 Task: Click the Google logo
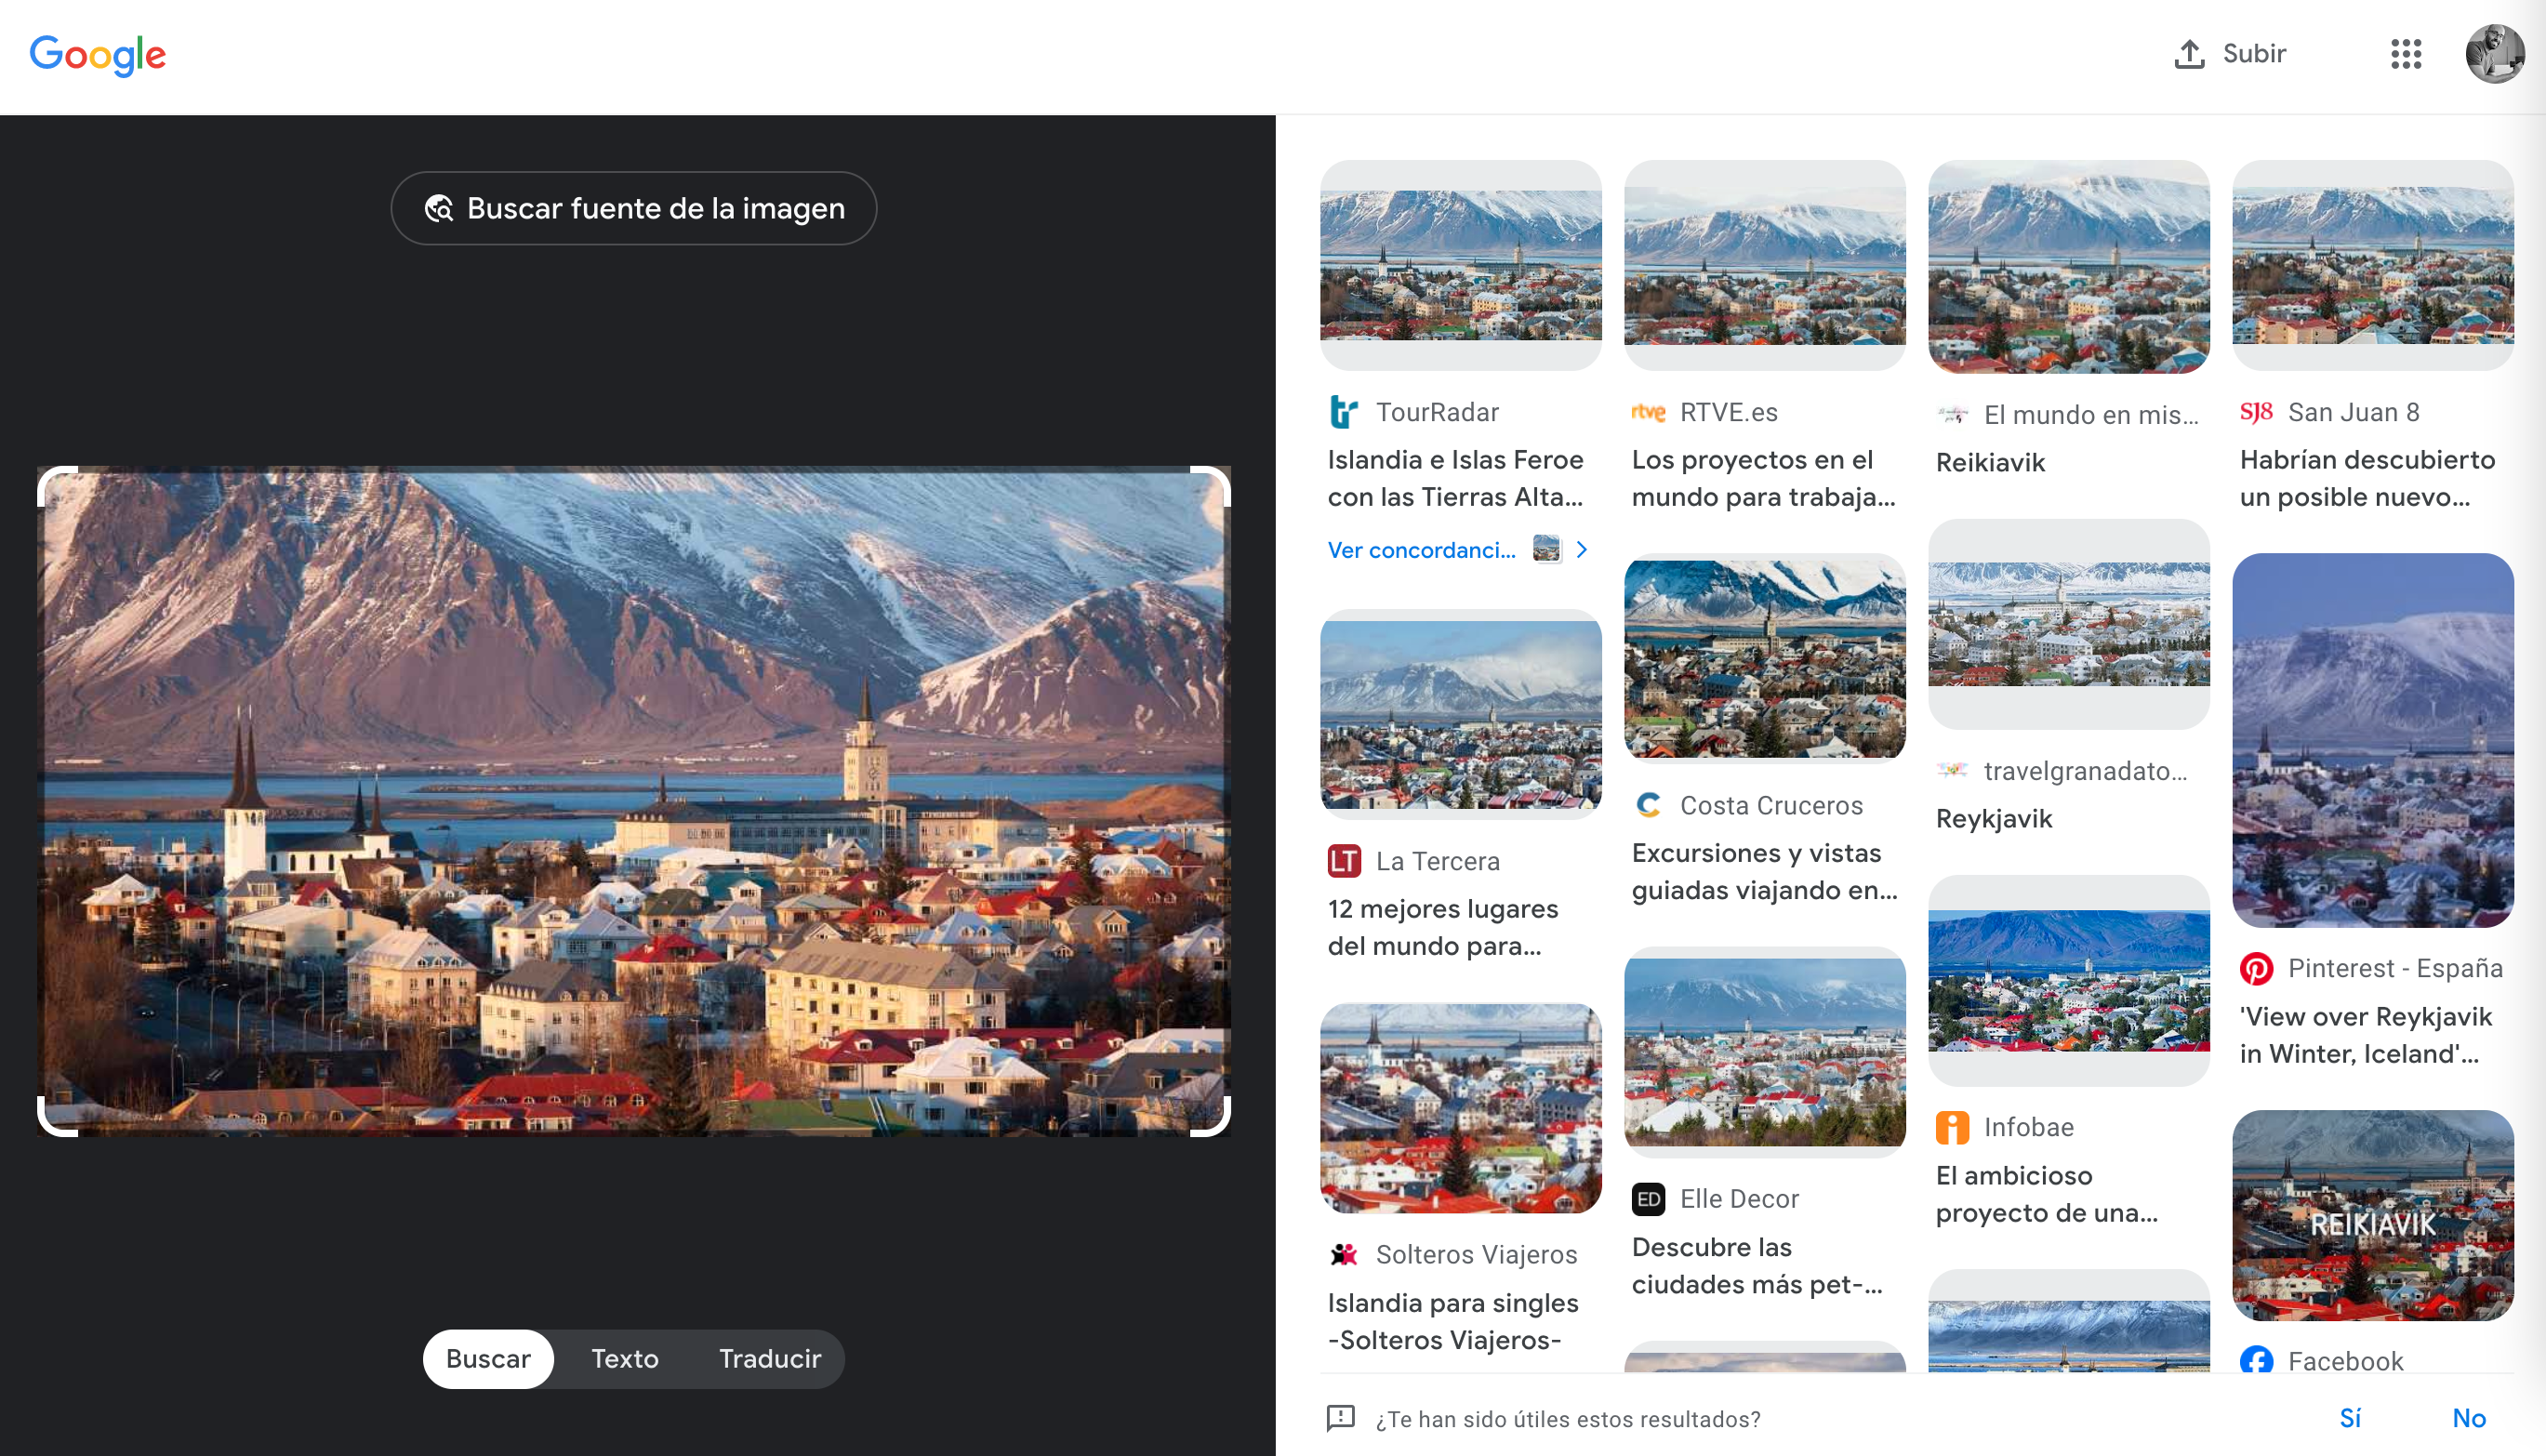click(97, 55)
